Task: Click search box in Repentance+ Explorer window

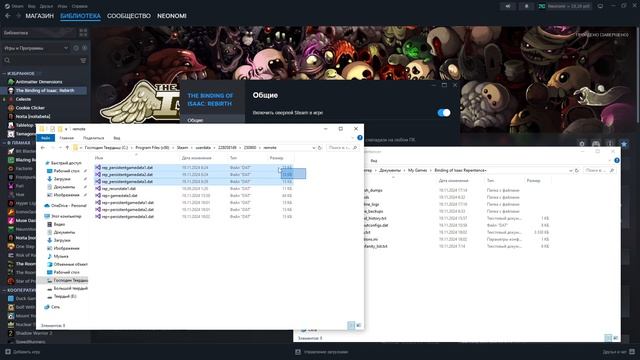Action: tap(600, 170)
